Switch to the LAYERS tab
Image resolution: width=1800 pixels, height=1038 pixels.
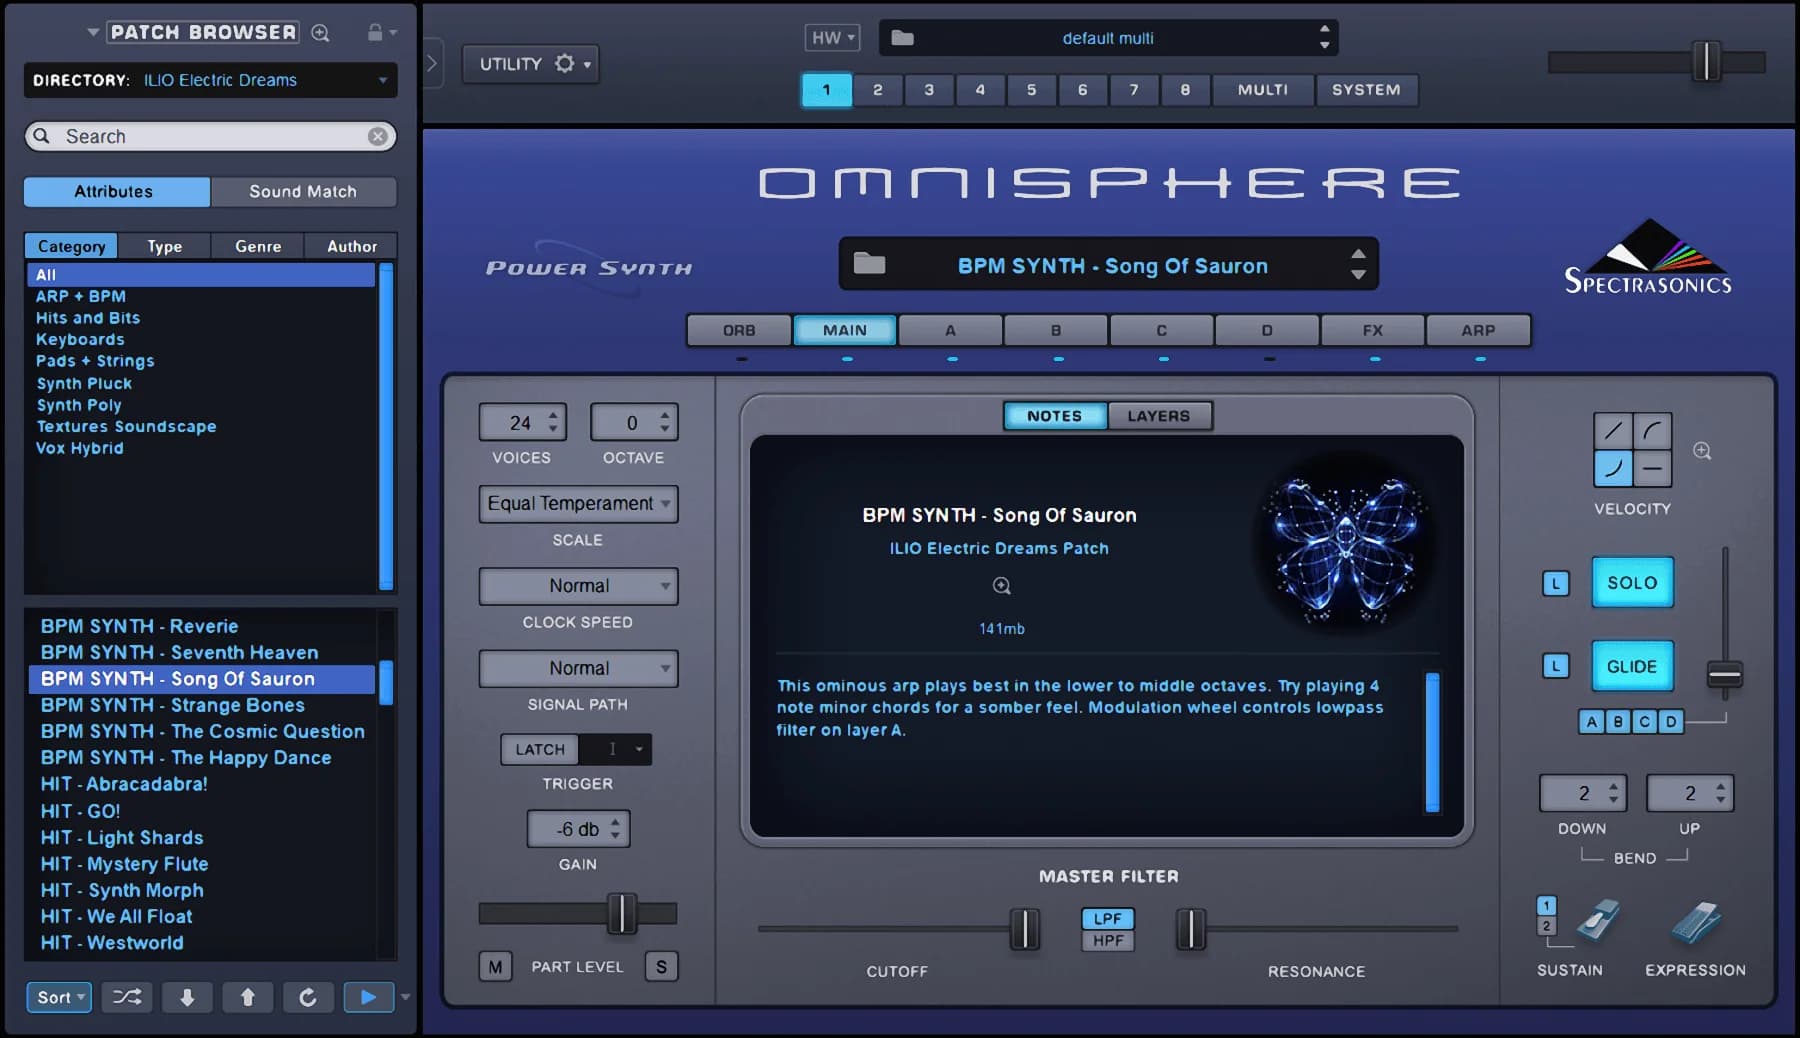click(x=1160, y=415)
